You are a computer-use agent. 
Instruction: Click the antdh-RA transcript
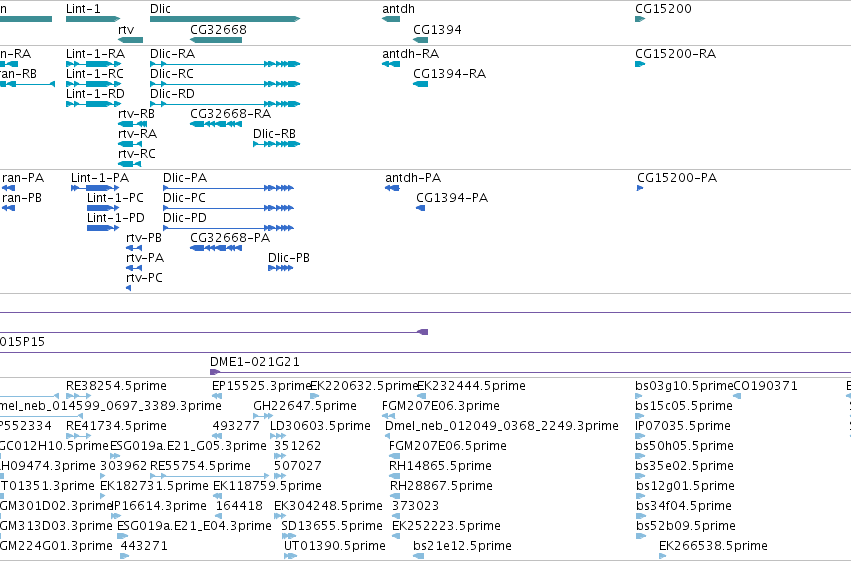(391, 64)
